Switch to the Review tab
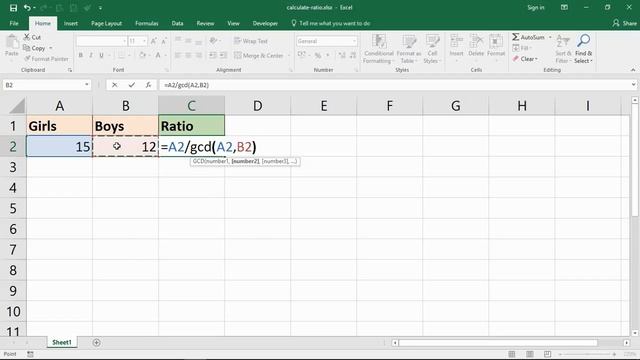Viewport: 640px width, 360px height. click(205, 23)
